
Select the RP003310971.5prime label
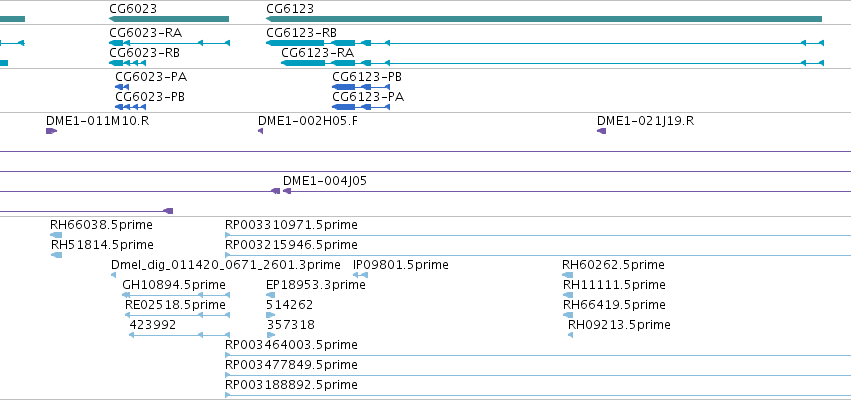[x=291, y=225]
